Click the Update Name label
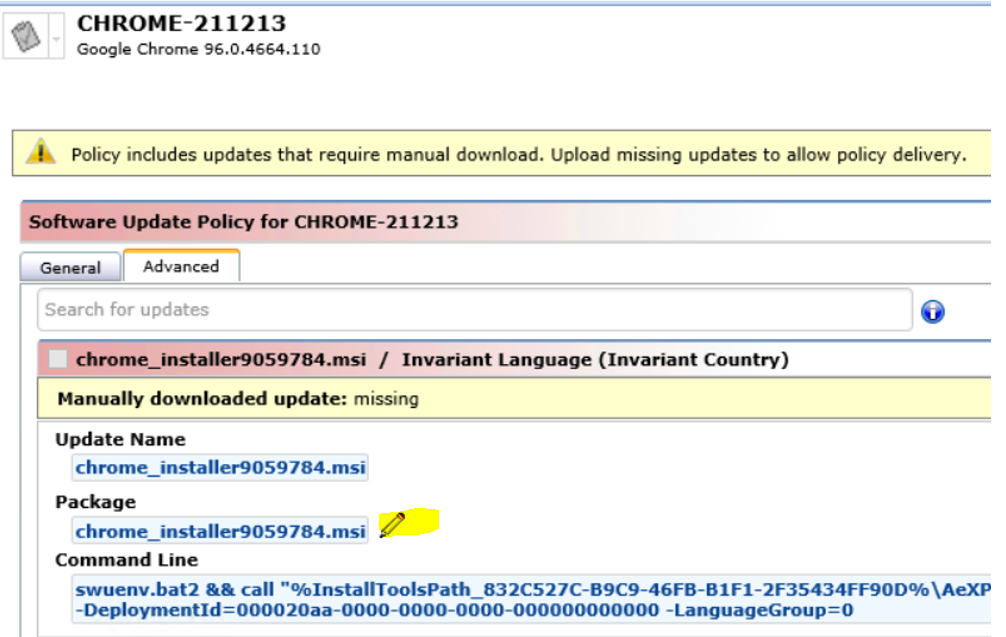This screenshot has height=637, width=1006. click(x=120, y=439)
